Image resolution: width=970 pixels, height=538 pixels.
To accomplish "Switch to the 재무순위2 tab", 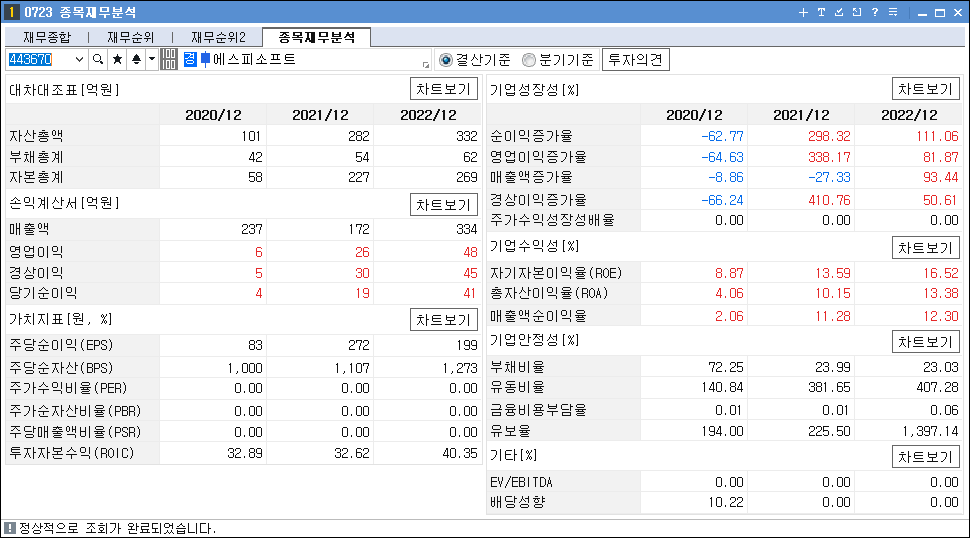I will click(218, 38).
